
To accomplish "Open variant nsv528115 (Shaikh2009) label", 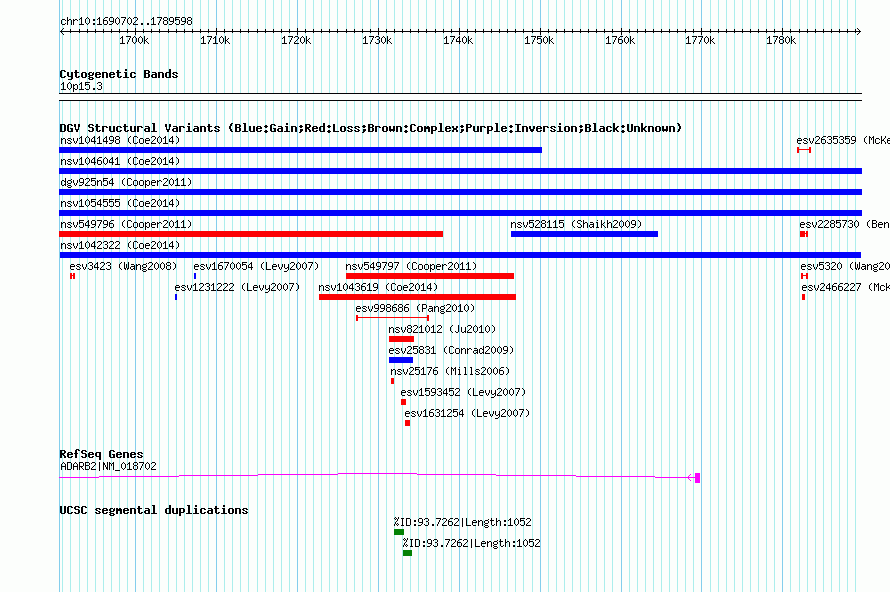I will pyautogui.click(x=576, y=224).
